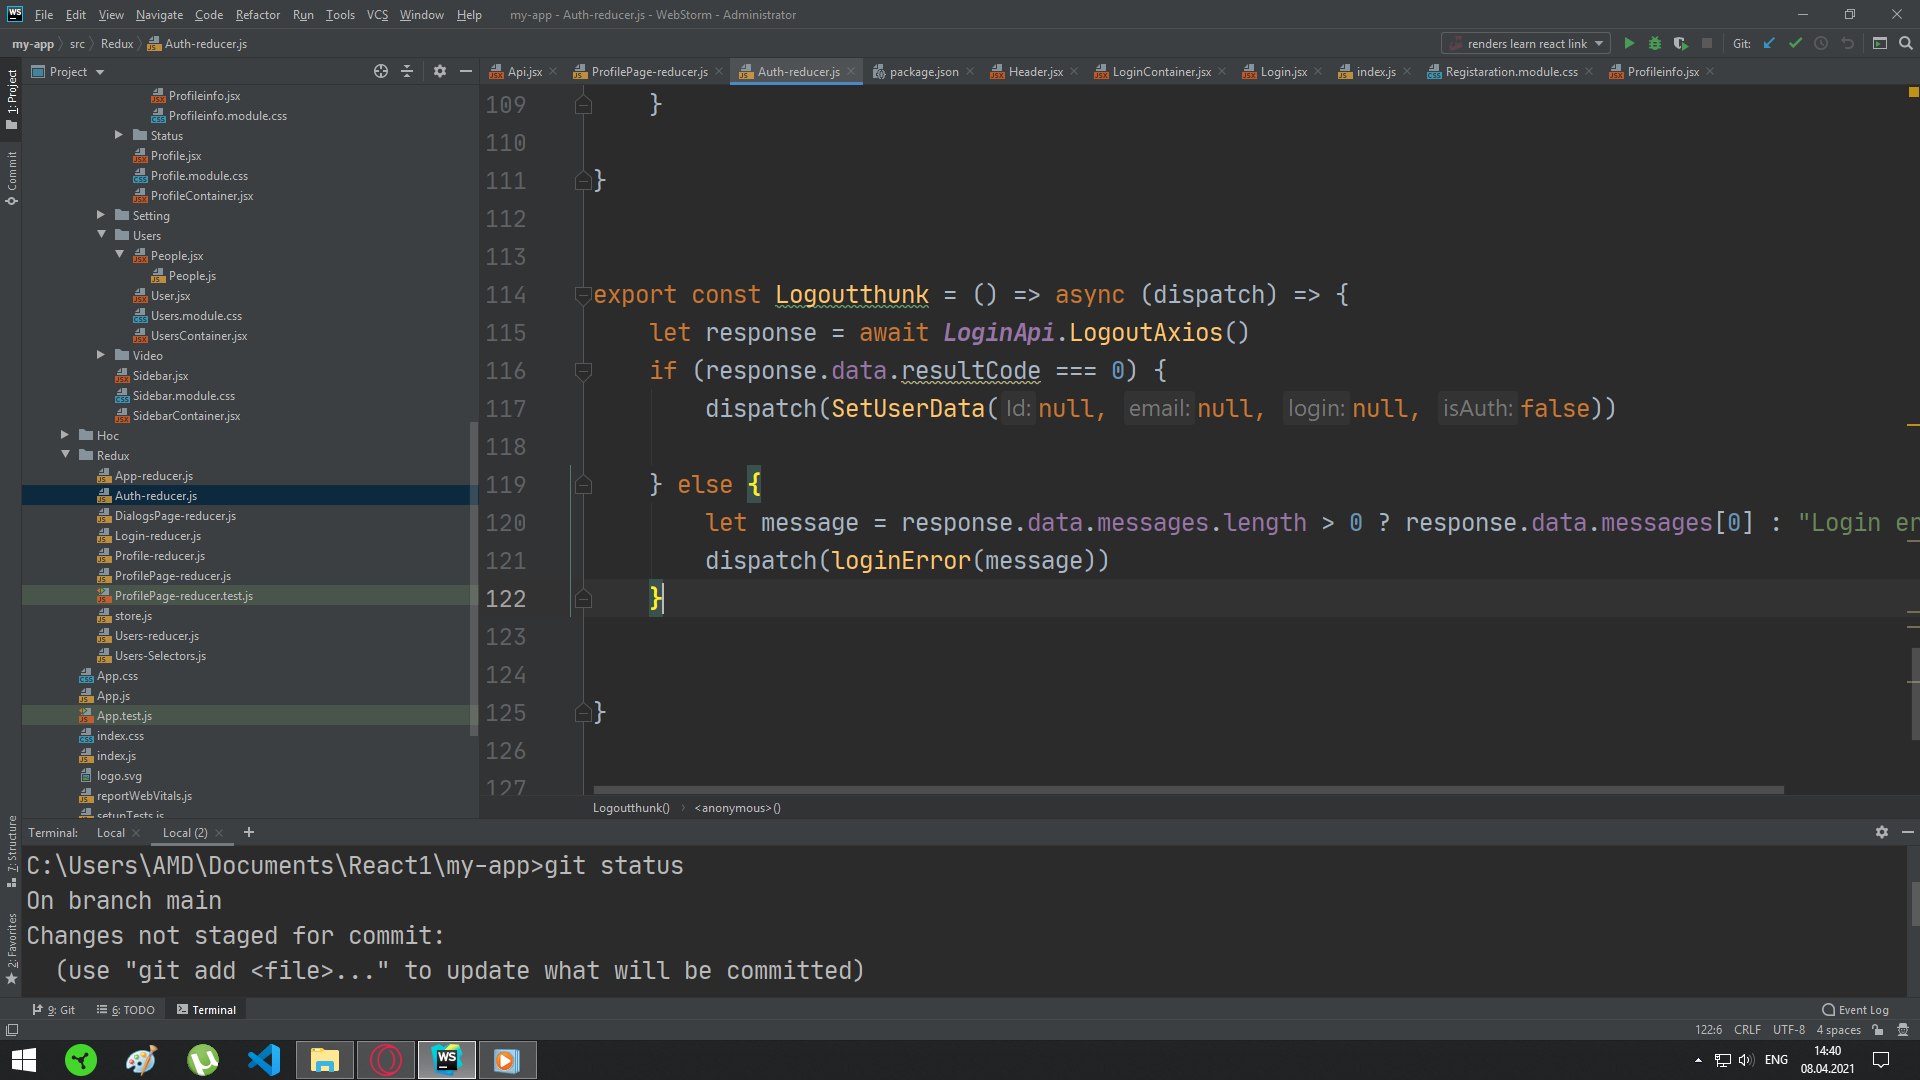Click locate file target icon in Project panel

[381, 71]
